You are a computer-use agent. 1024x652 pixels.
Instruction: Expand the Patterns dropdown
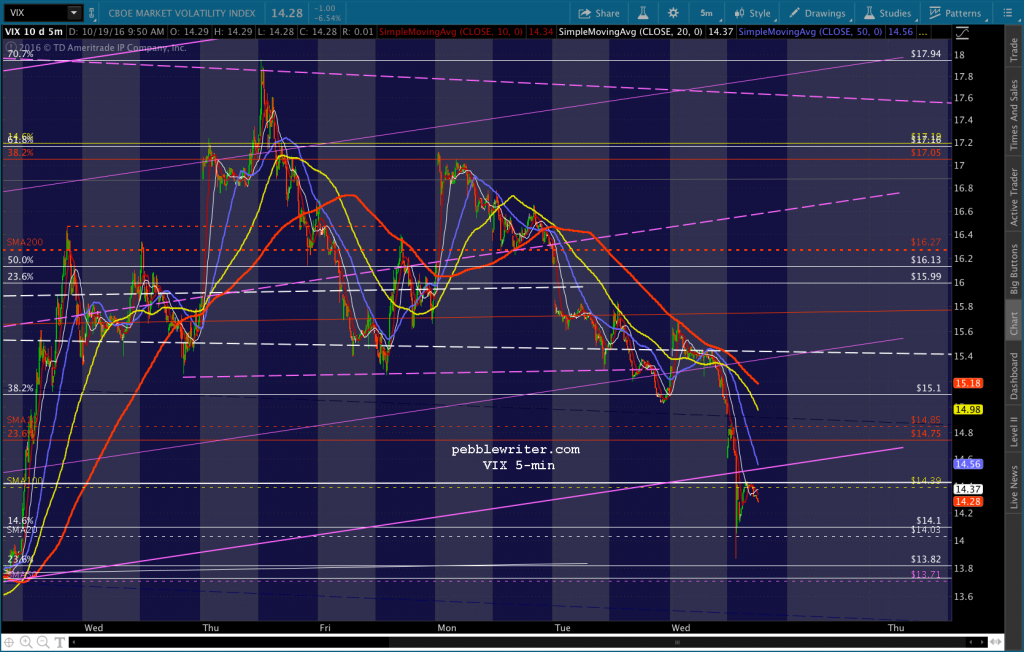[955, 13]
